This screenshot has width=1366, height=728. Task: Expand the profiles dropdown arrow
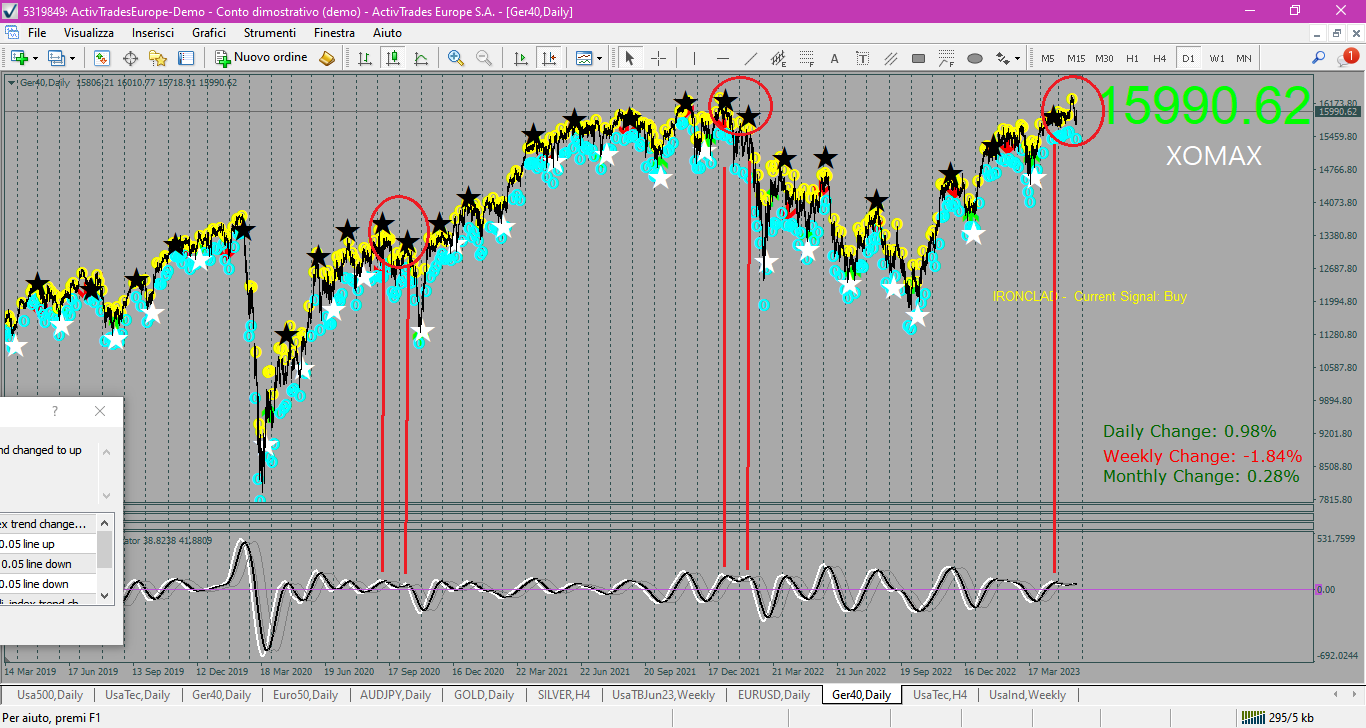tap(72, 58)
